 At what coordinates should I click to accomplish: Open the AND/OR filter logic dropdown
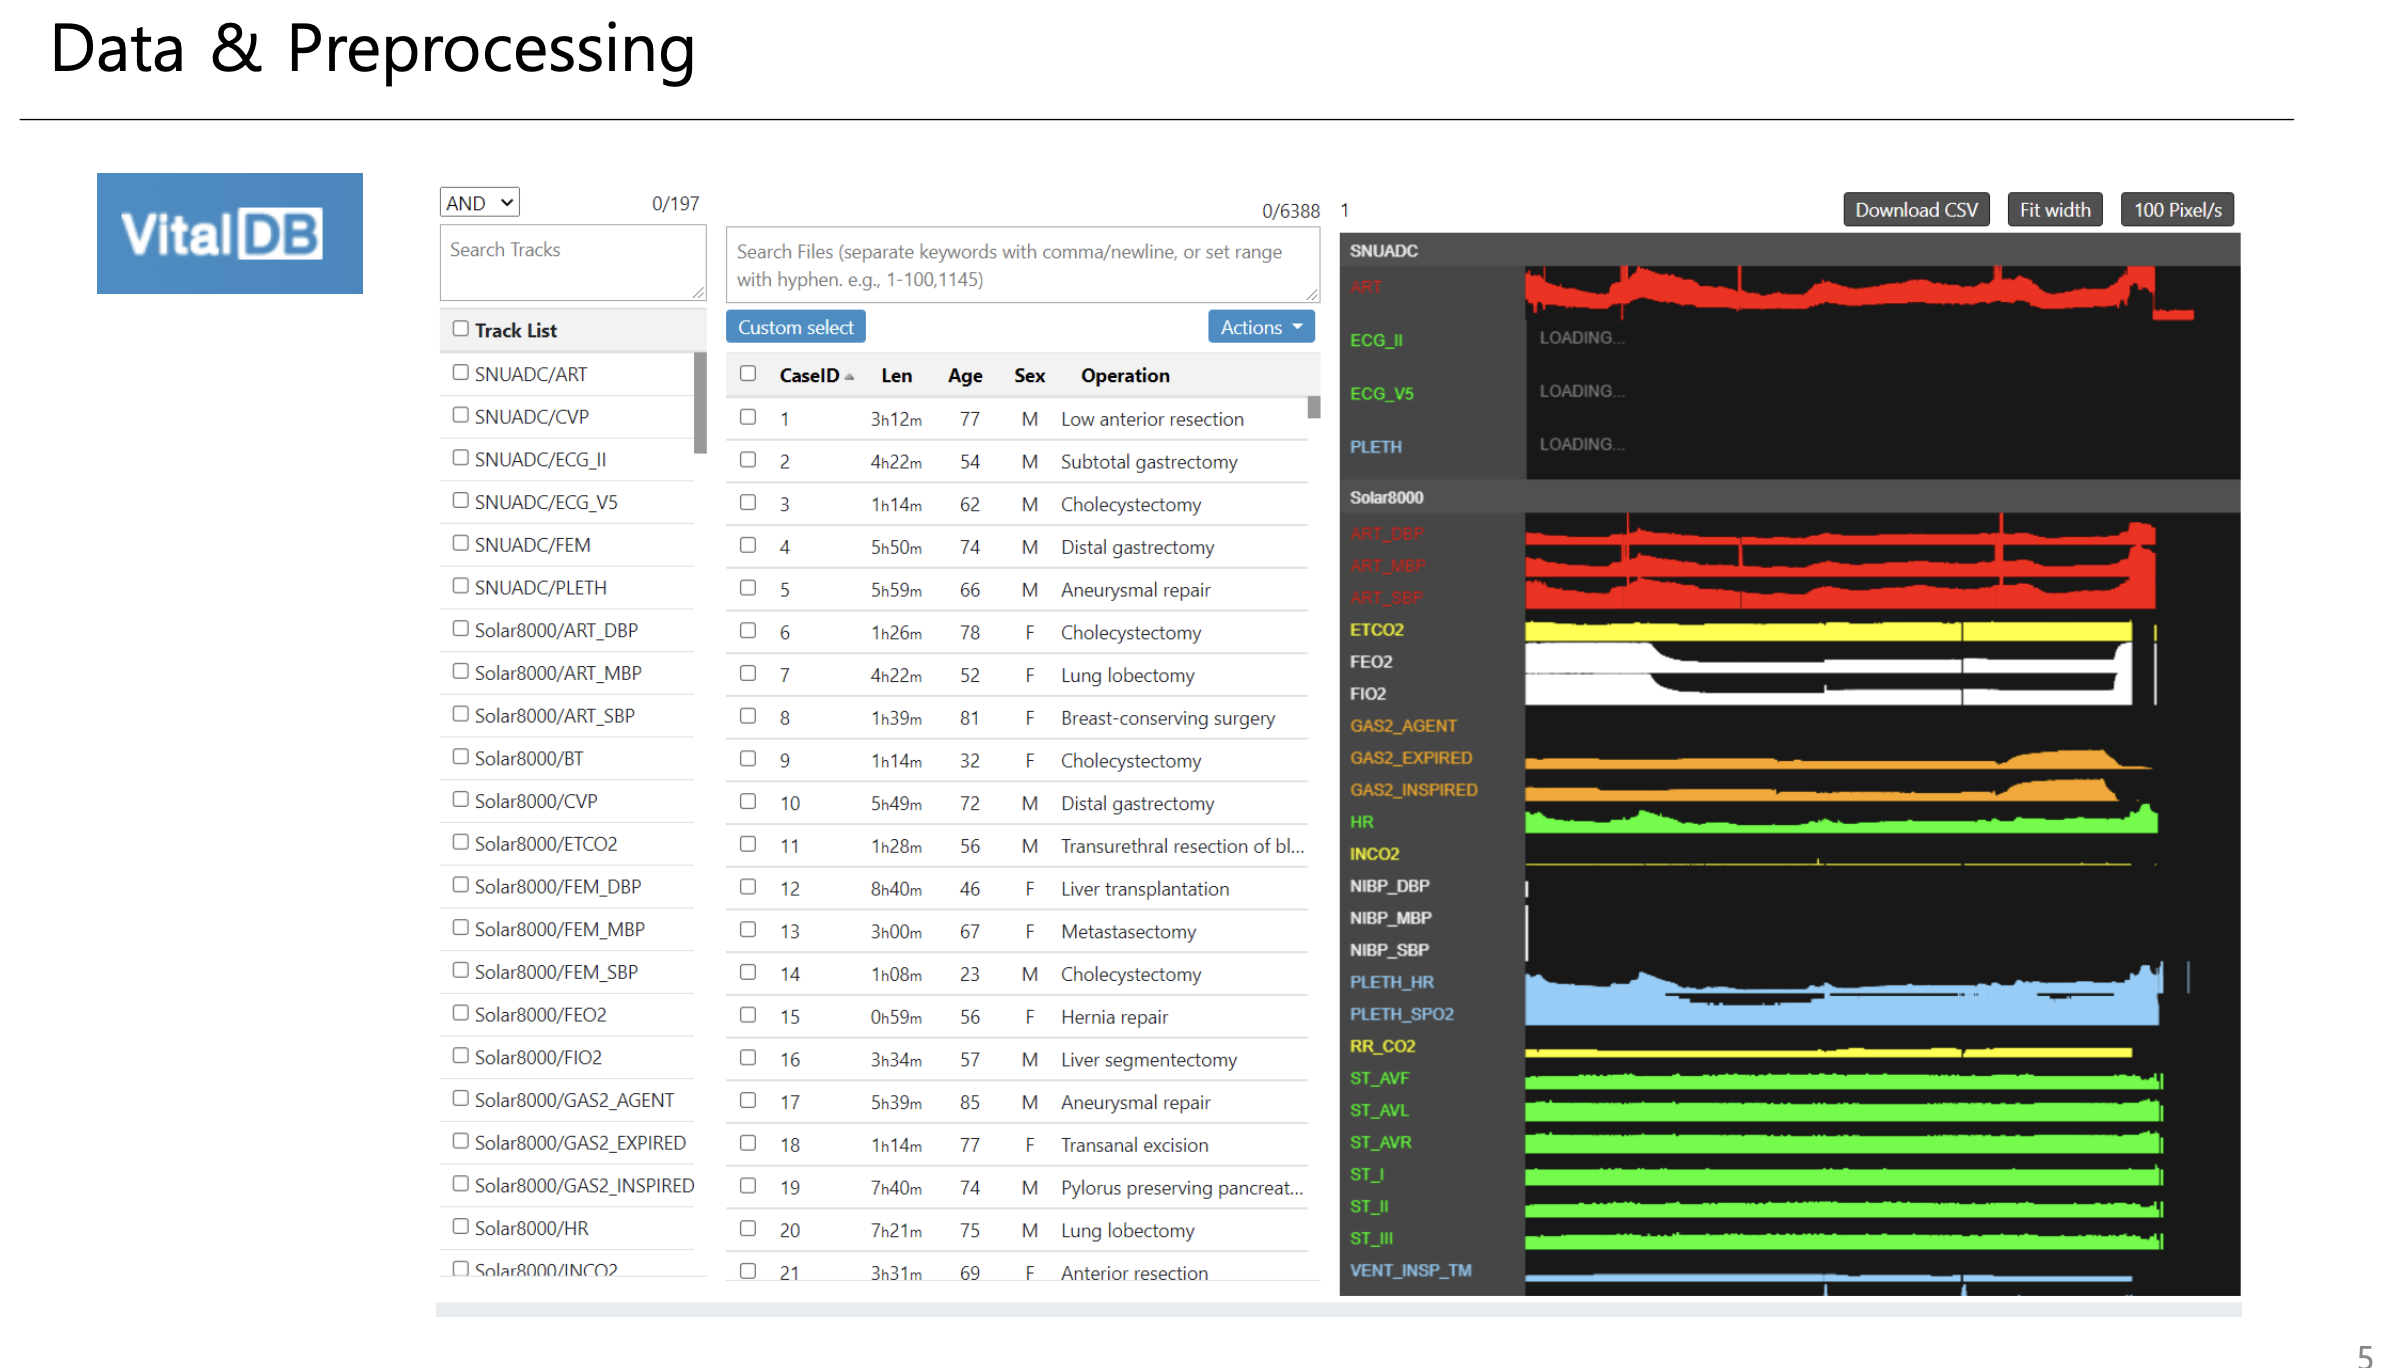point(478,201)
